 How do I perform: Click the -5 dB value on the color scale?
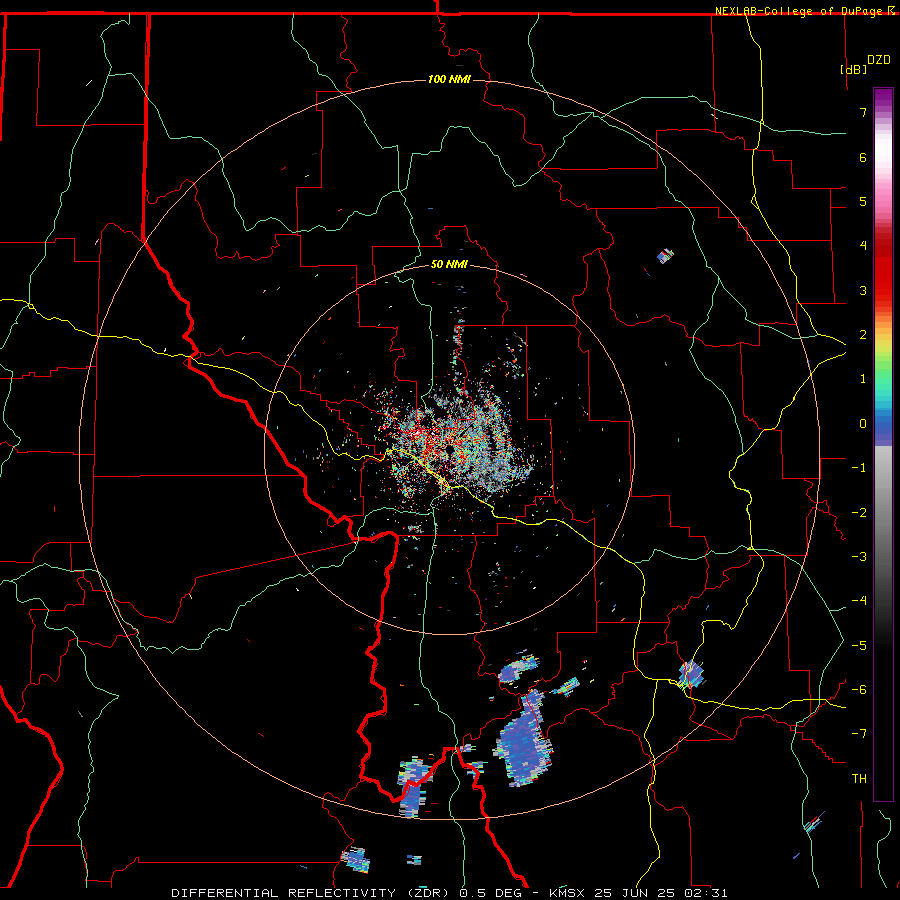859,646
